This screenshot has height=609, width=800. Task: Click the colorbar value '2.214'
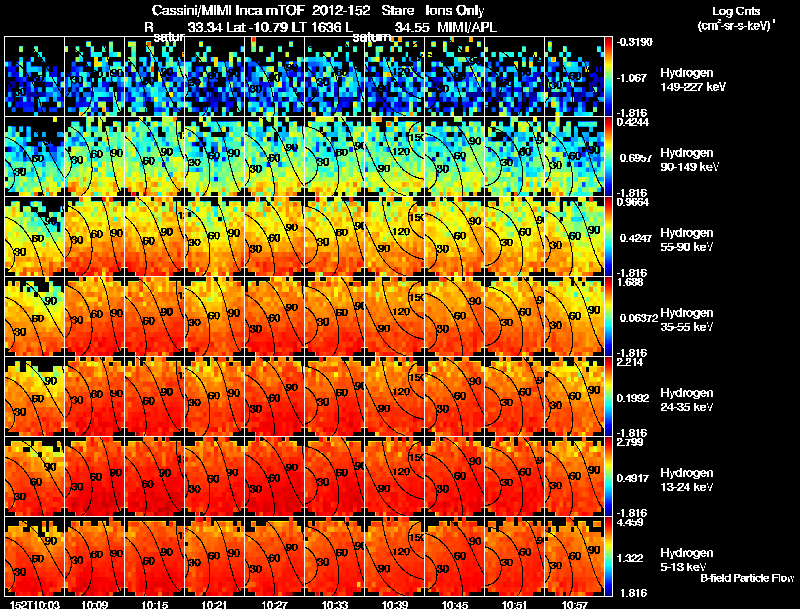(x=630, y=363)
